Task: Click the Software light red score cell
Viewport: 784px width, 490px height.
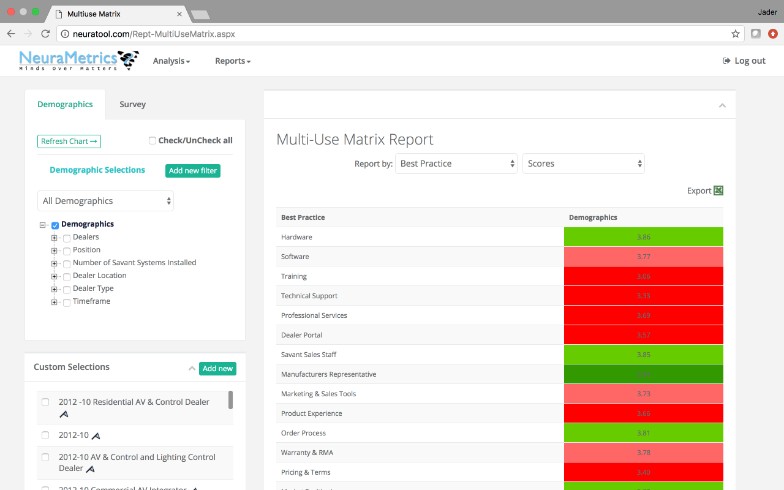Action: click(644, 256)
